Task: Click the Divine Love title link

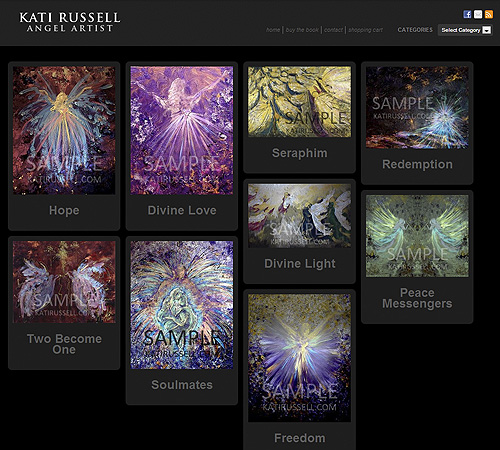Action: (x=182, y=210)
